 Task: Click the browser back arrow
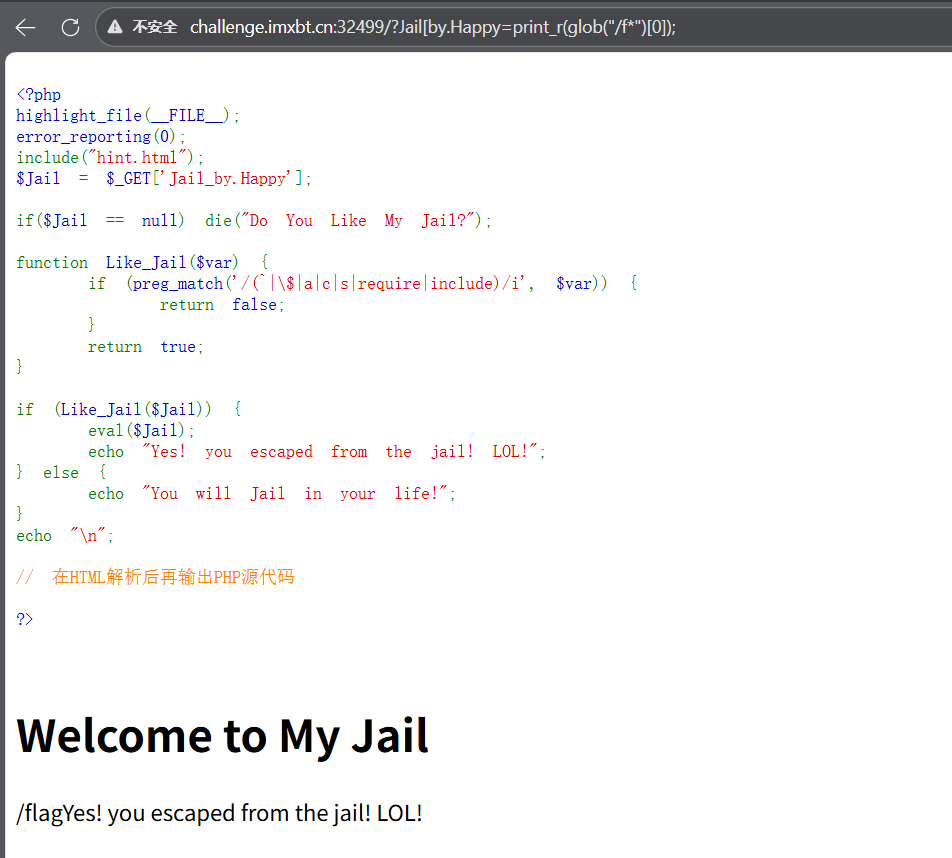26,27
